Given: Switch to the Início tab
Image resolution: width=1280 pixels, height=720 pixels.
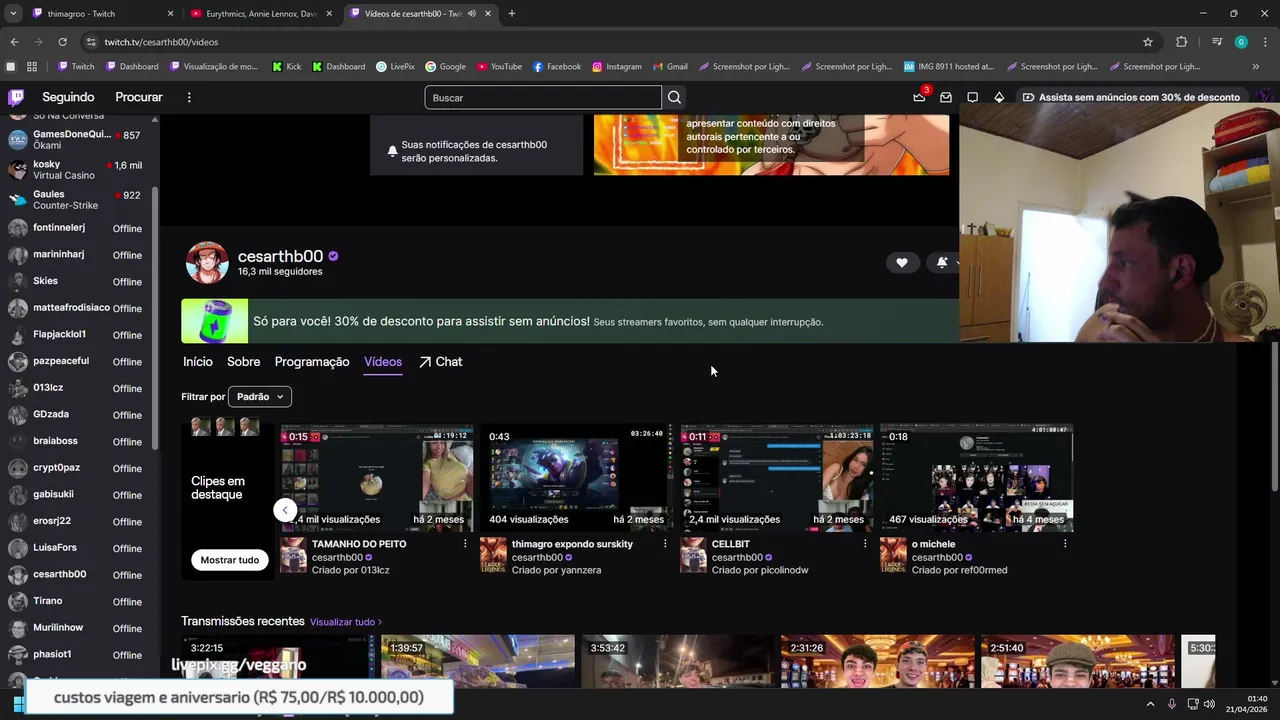Looking at the screenshot, I should pyautogui.click(x=198, y=362).
